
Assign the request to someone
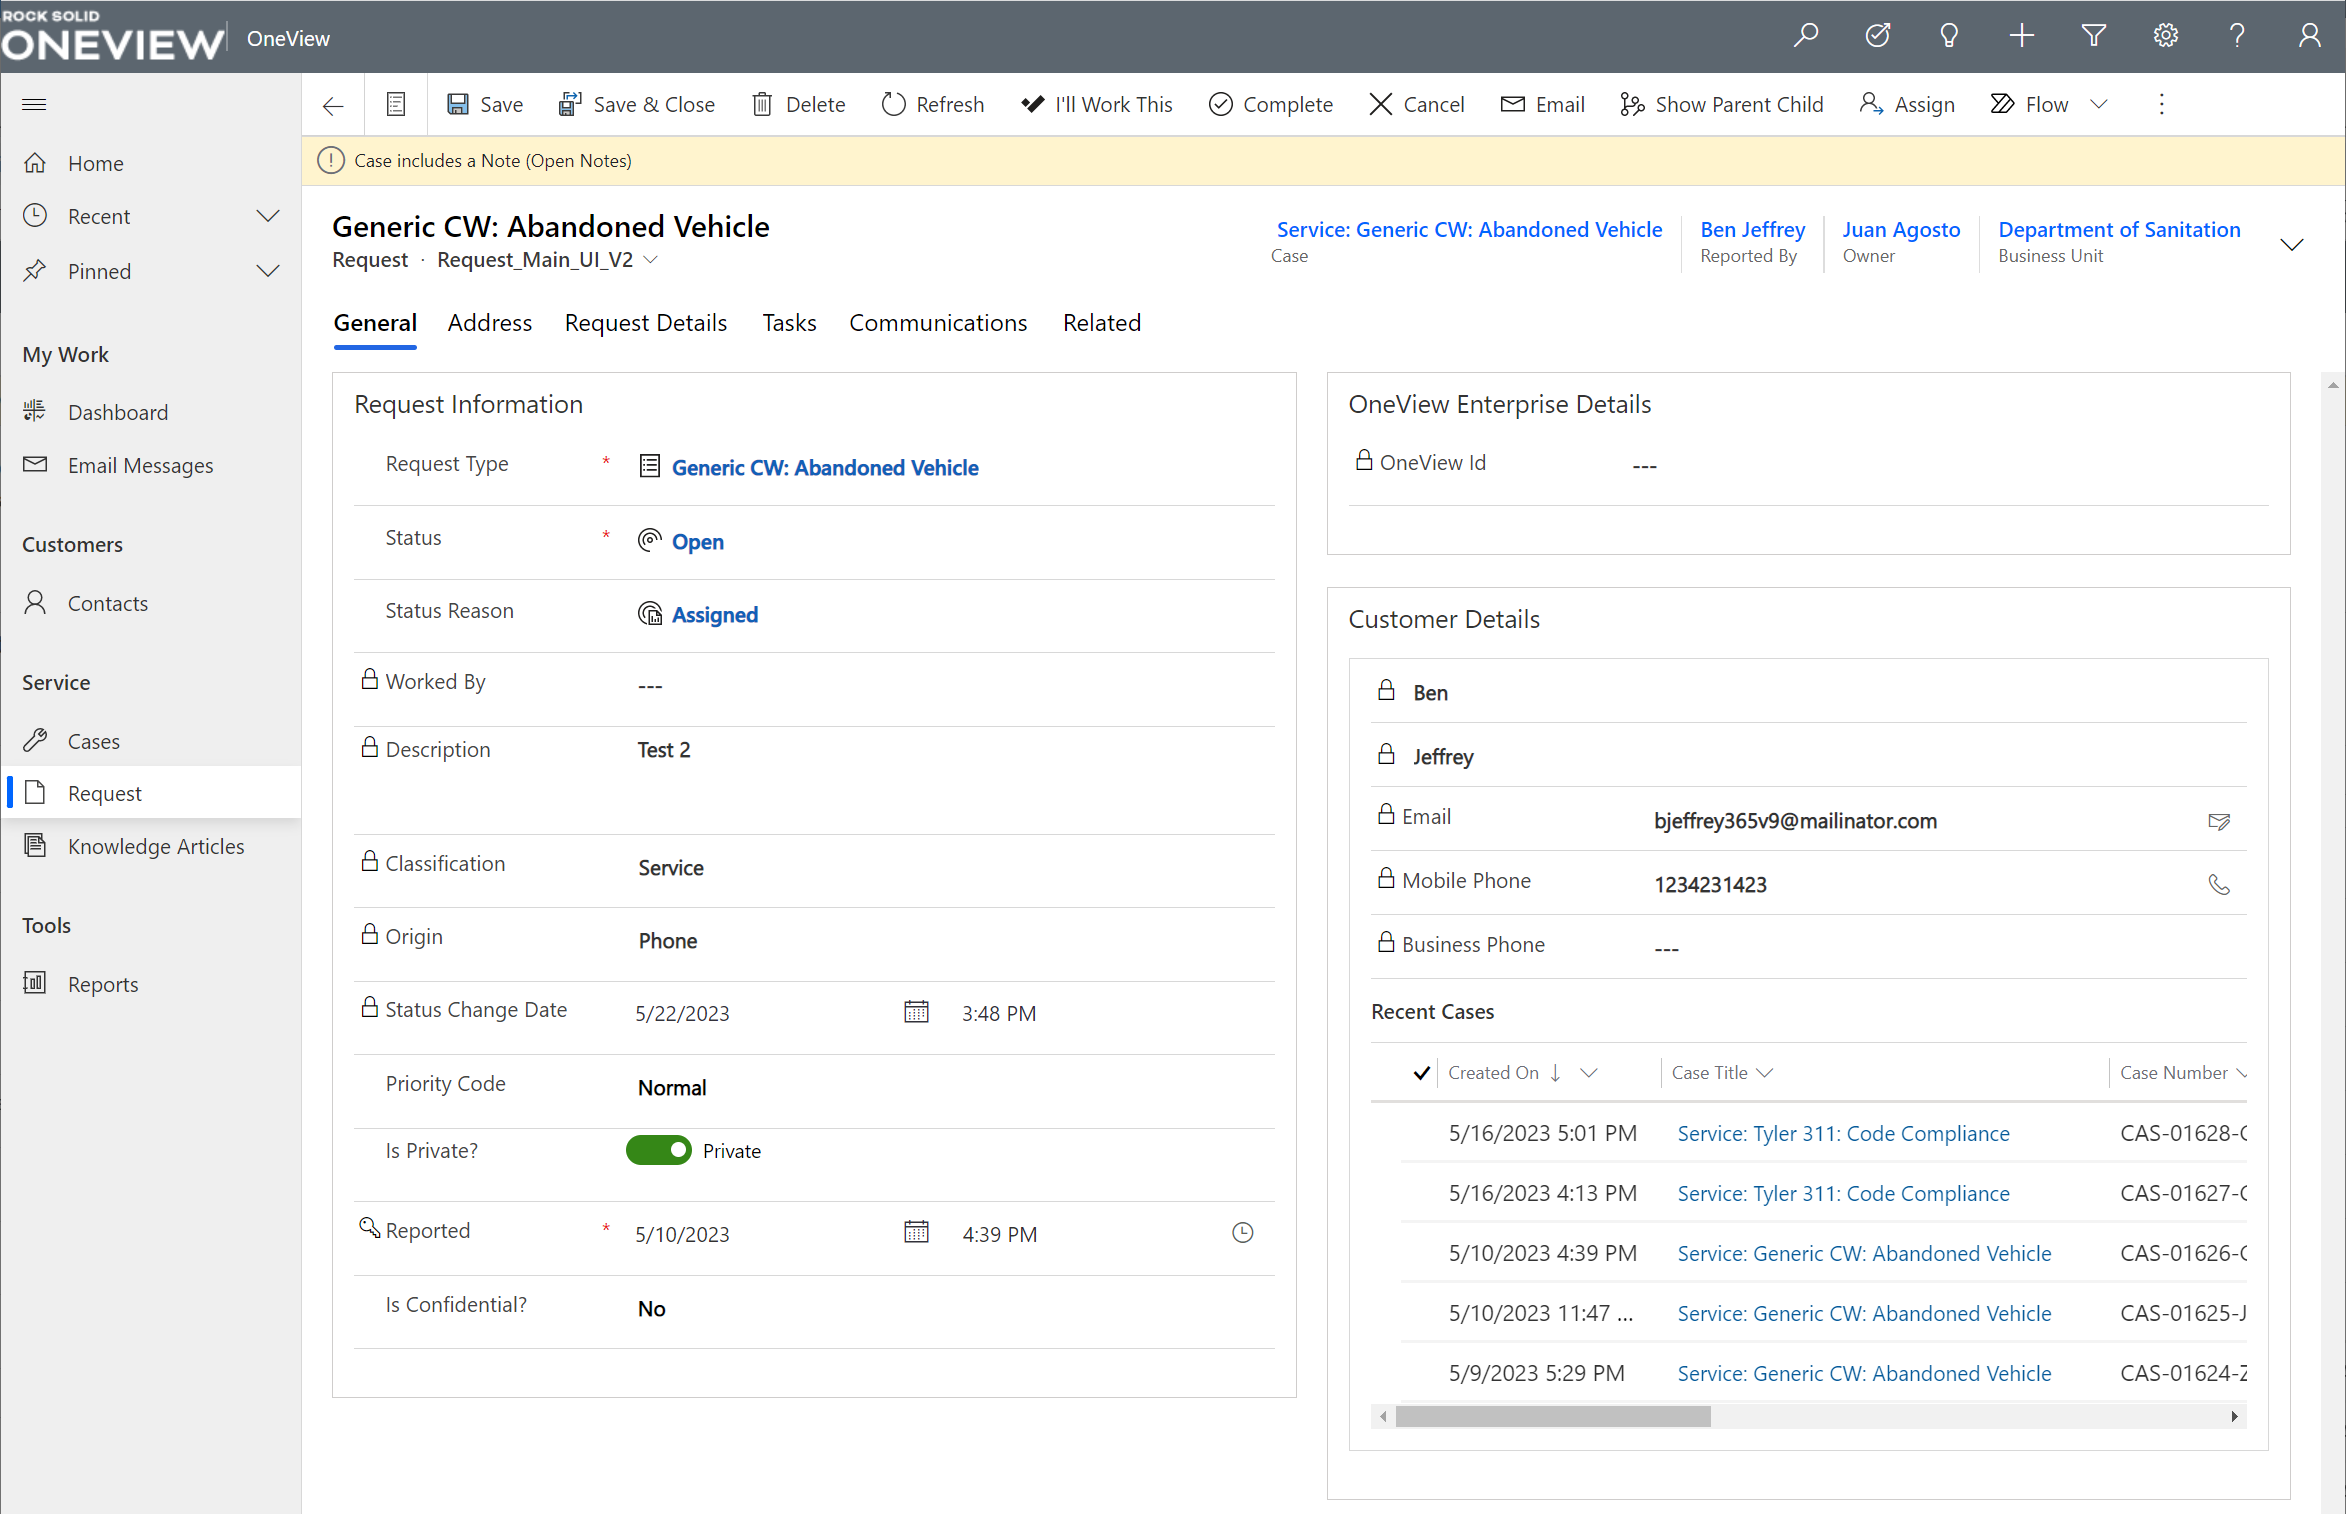click(1906, 104)
